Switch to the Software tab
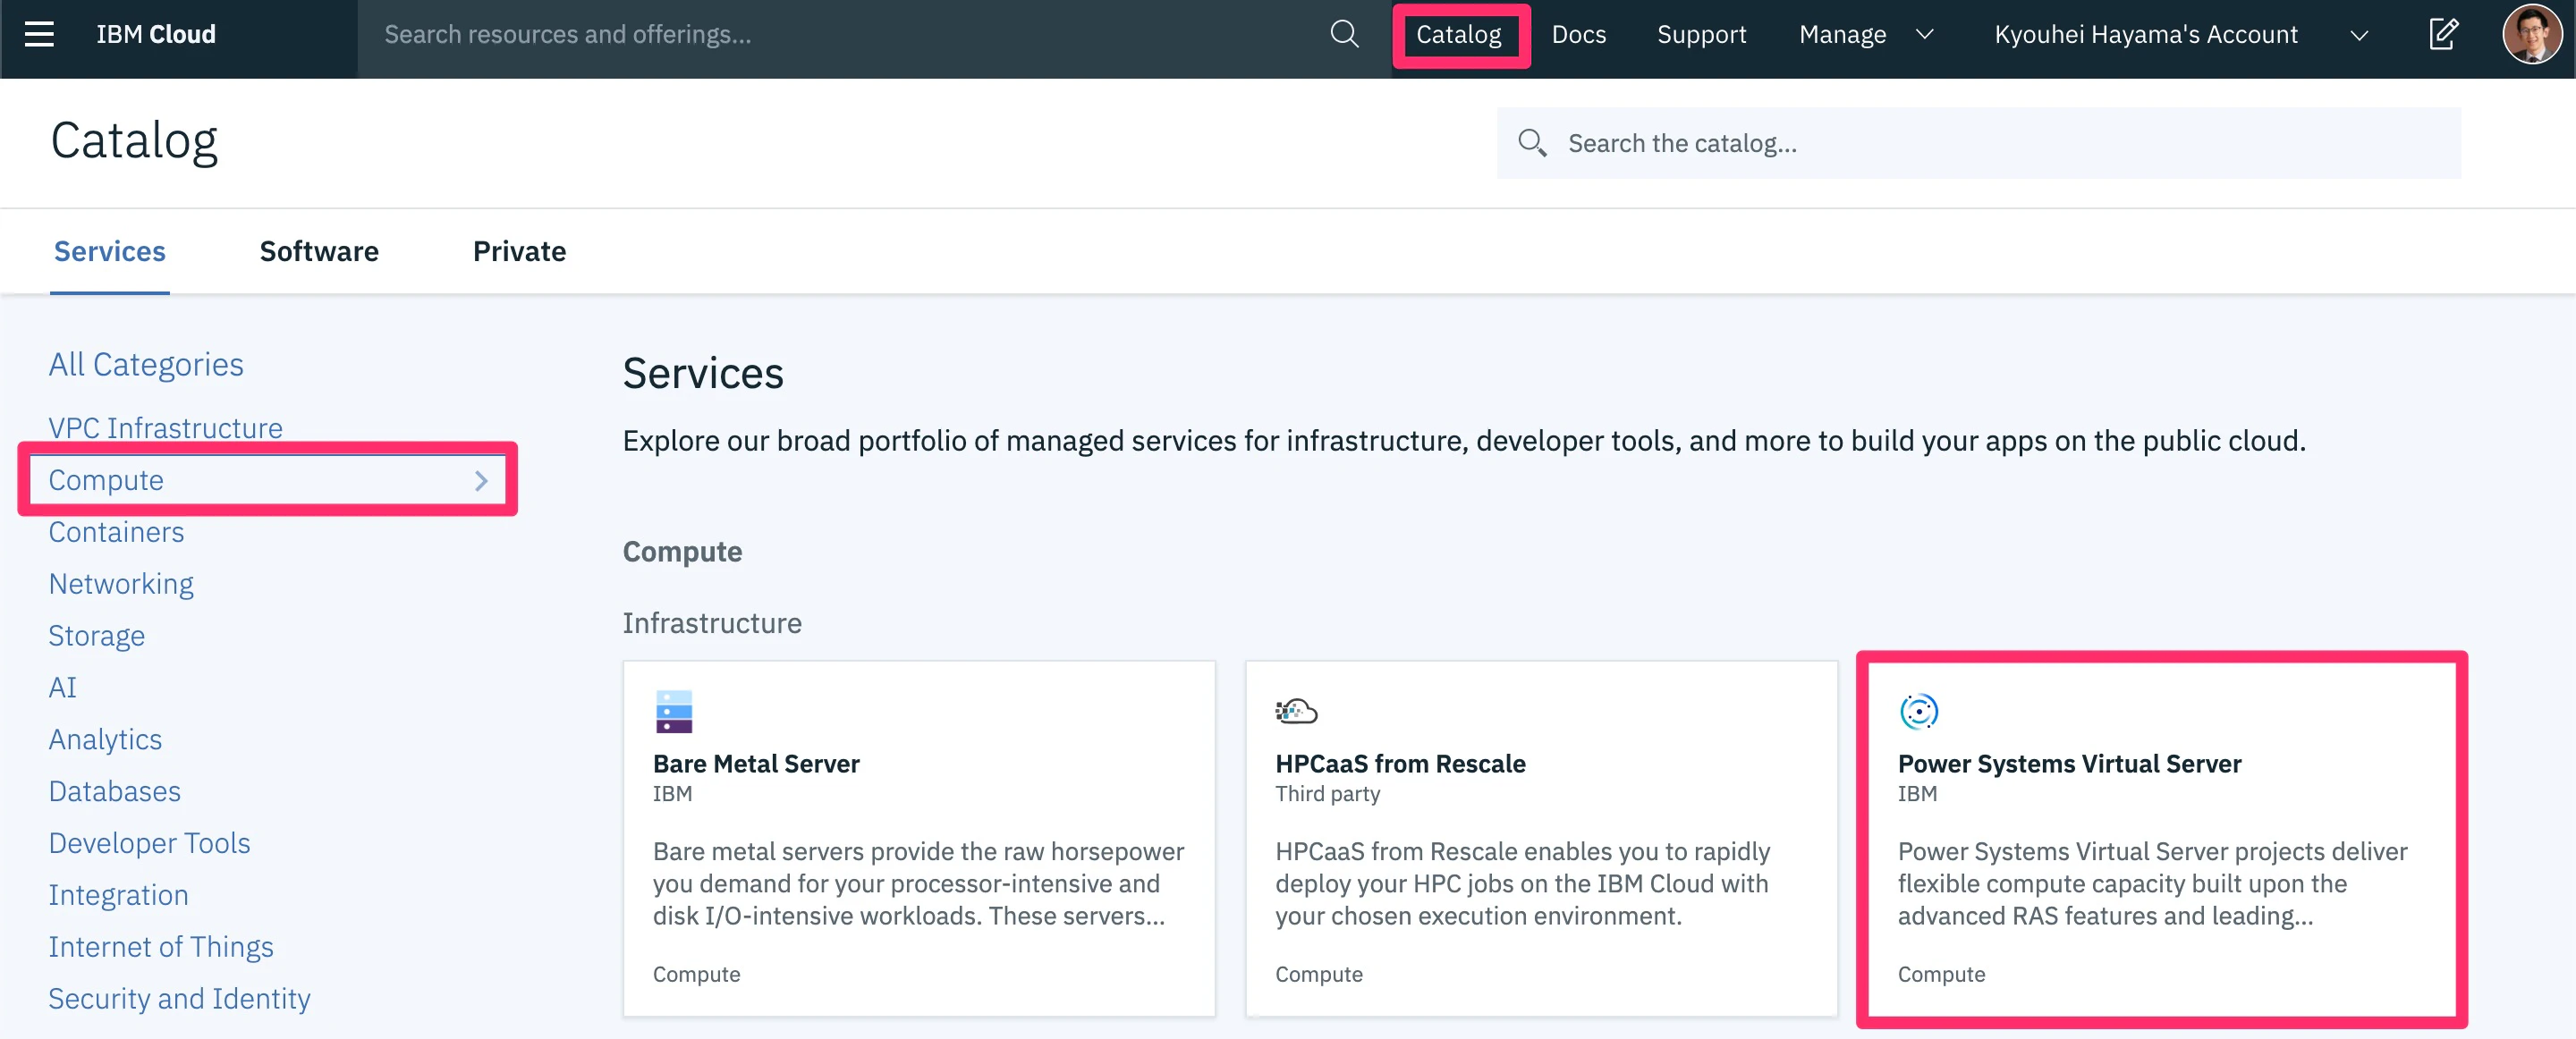 (x=319, y=251)
